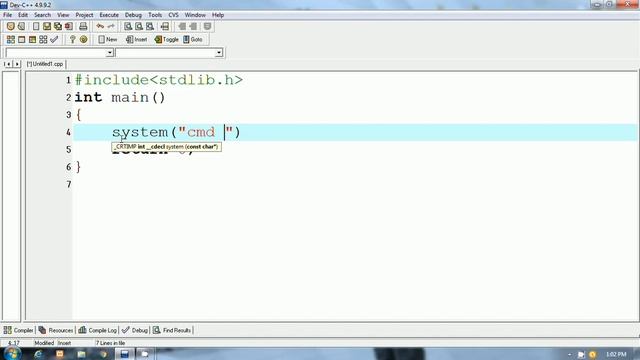Open the Tools menu

155,15
